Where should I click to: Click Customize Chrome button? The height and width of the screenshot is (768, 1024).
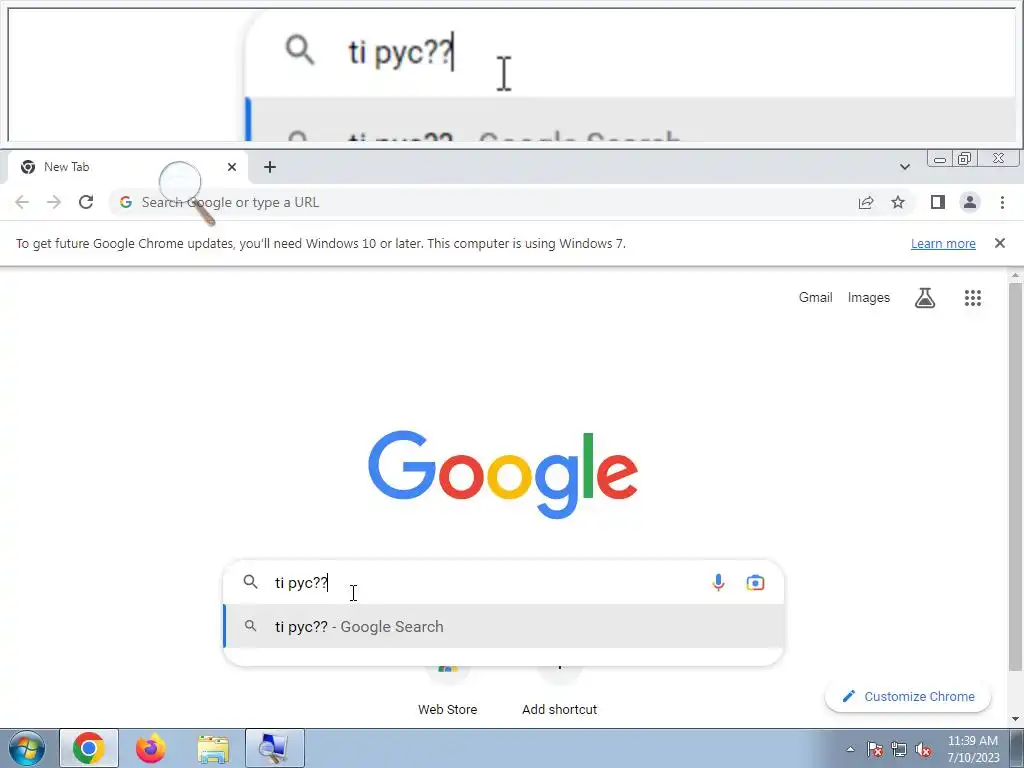908,696
